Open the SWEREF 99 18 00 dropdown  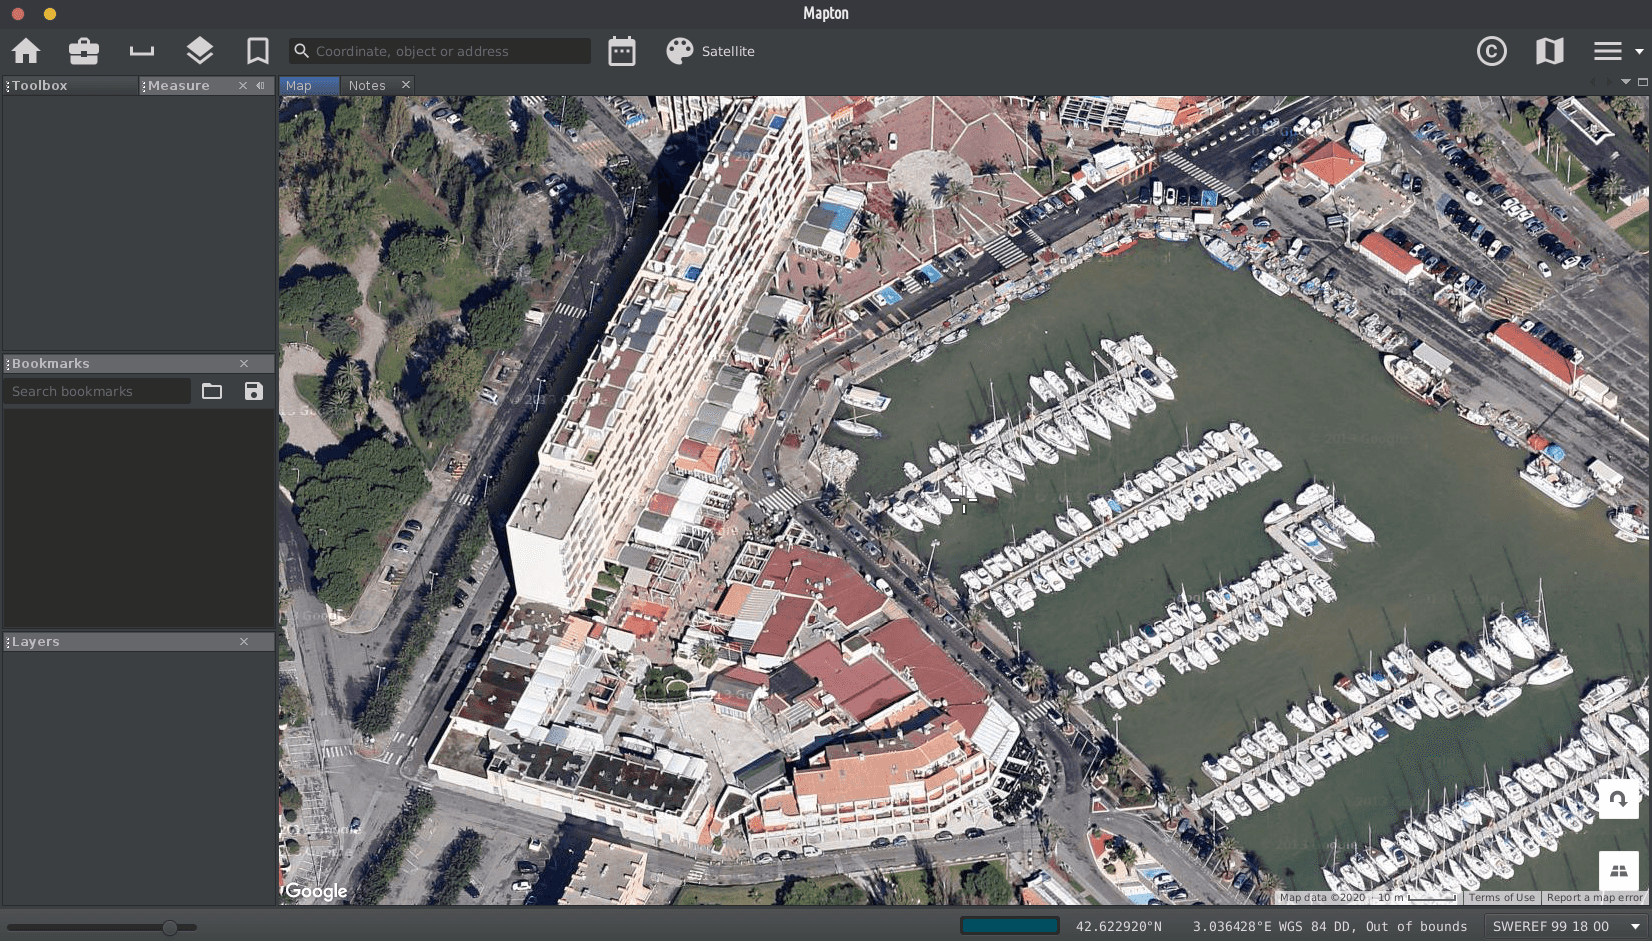point(1566,926)
